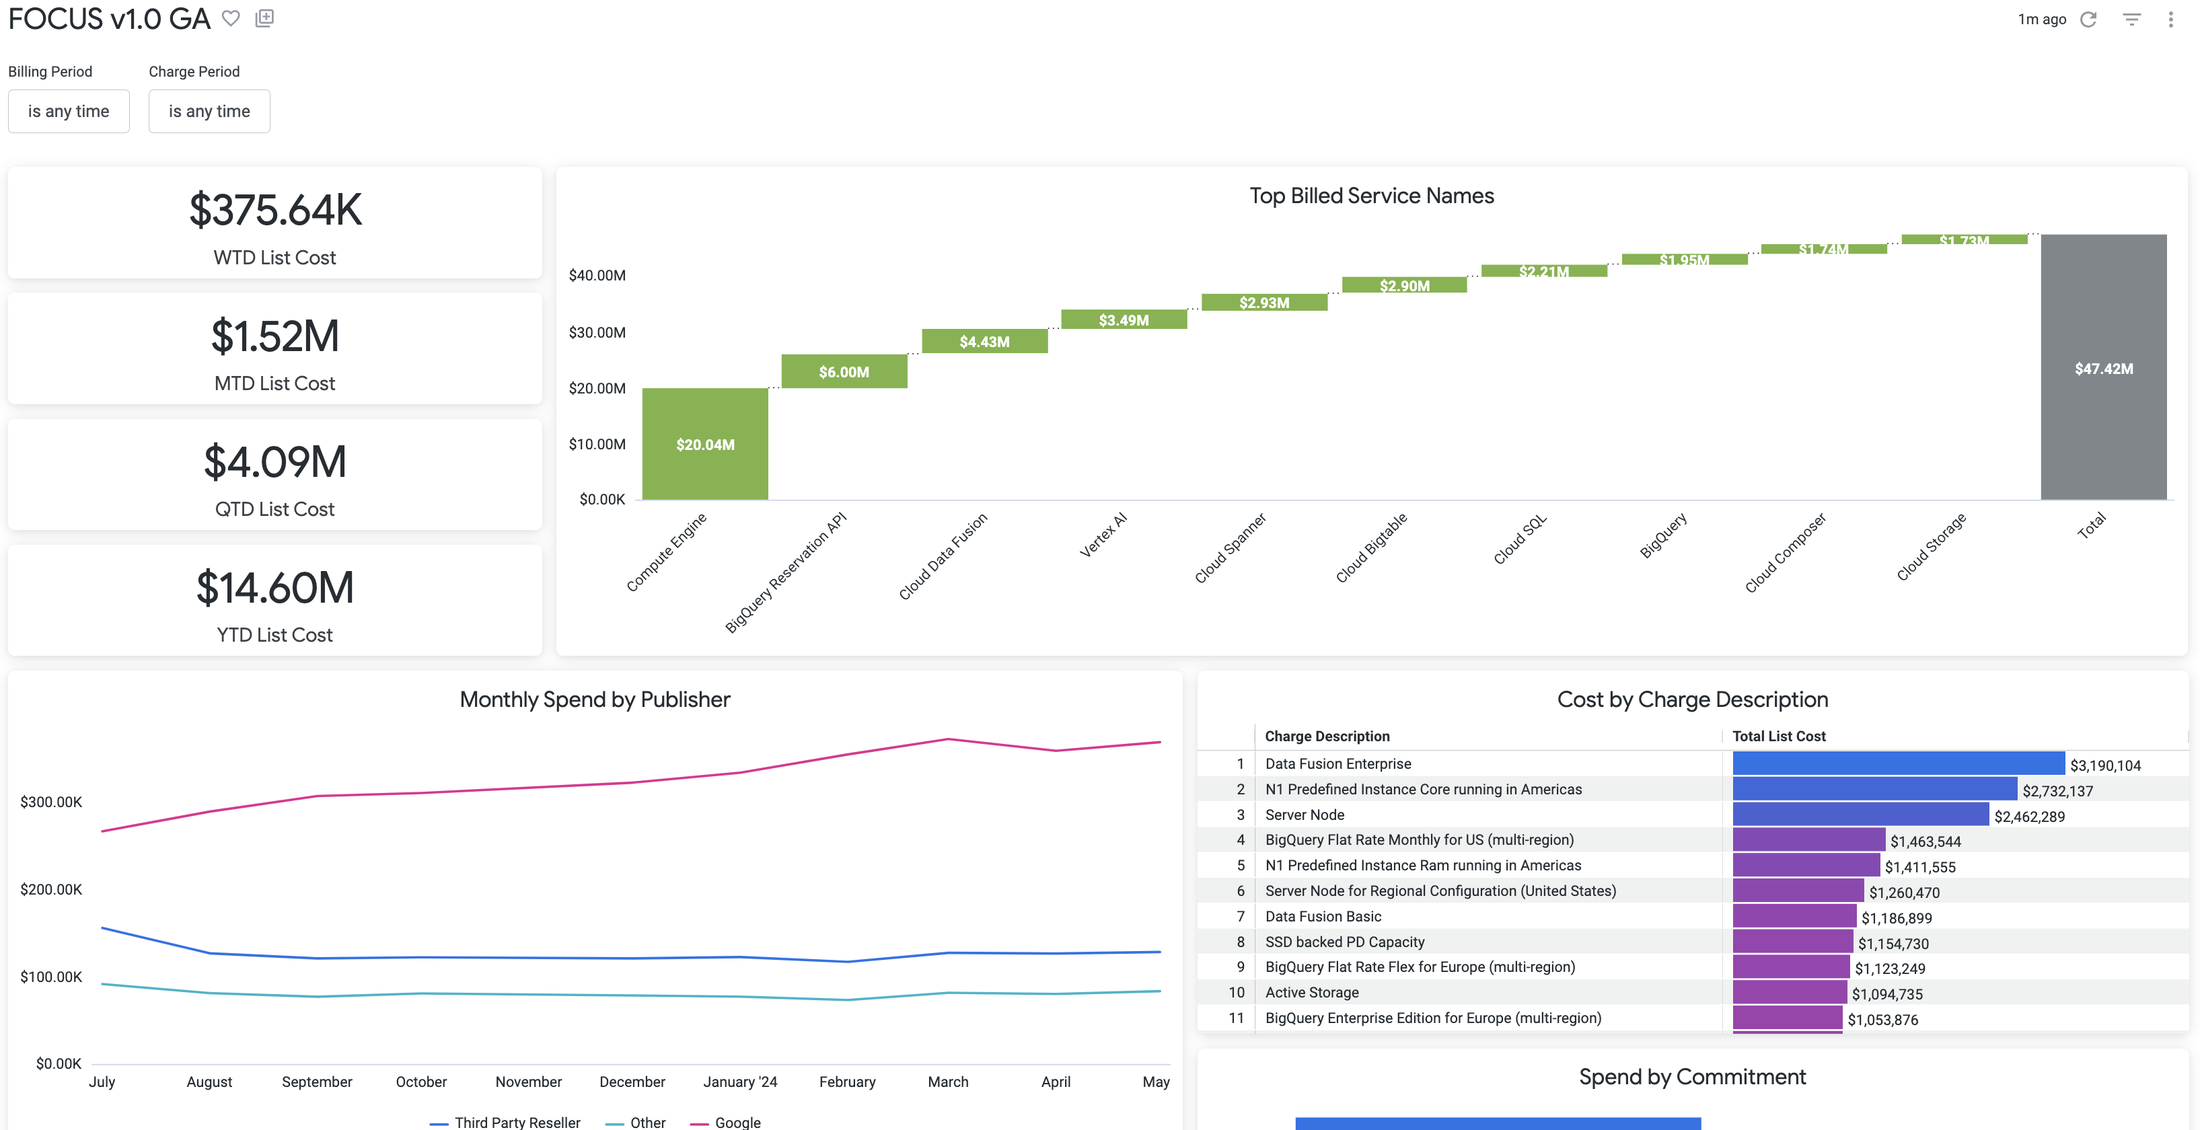Viewport: 2200px width, 1130px height.
Task: Click the $2,732,137 cost bar
Action: (1875, 789)
